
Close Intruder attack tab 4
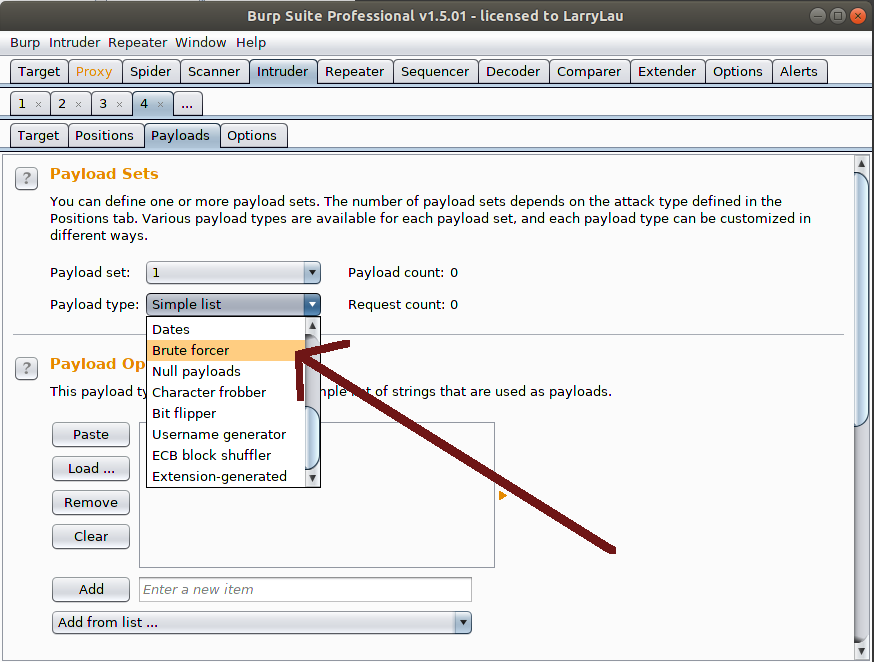pos(161,104)
